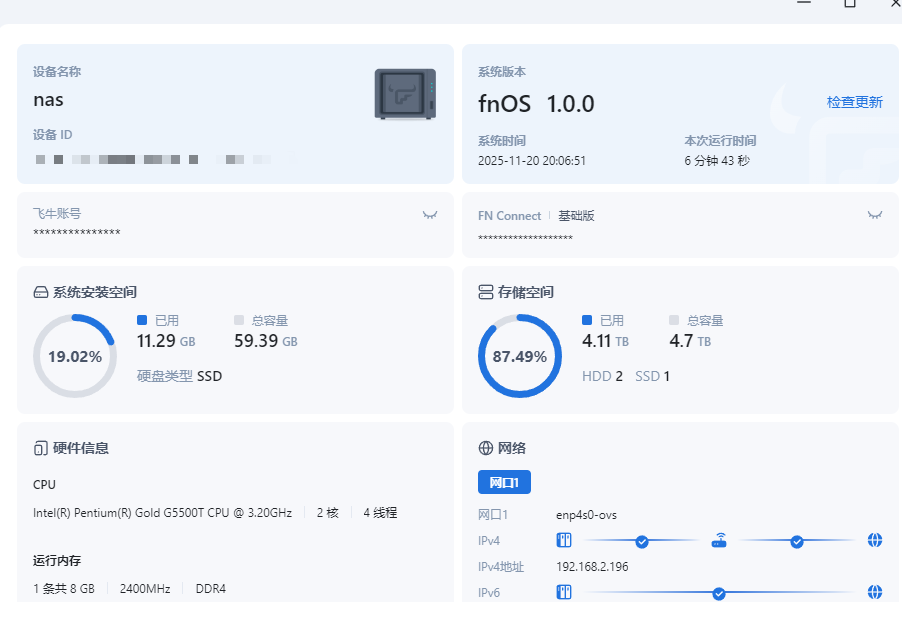Click the NAS device image

(x=405, y=94)
